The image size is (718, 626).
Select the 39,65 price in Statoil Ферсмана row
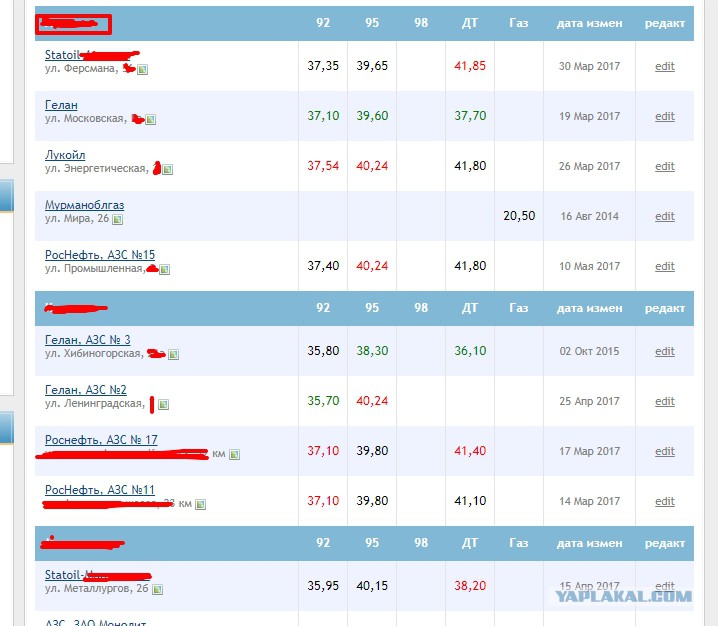pos(372,66)
